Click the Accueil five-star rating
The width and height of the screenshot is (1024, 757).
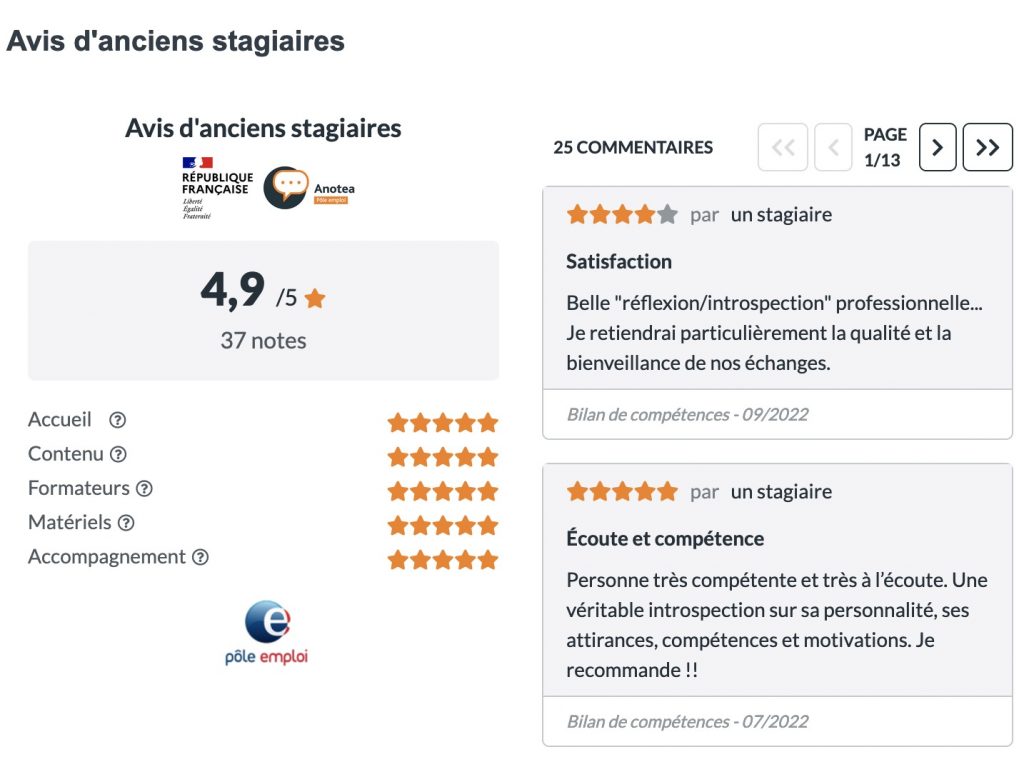[x=443, y=423]
